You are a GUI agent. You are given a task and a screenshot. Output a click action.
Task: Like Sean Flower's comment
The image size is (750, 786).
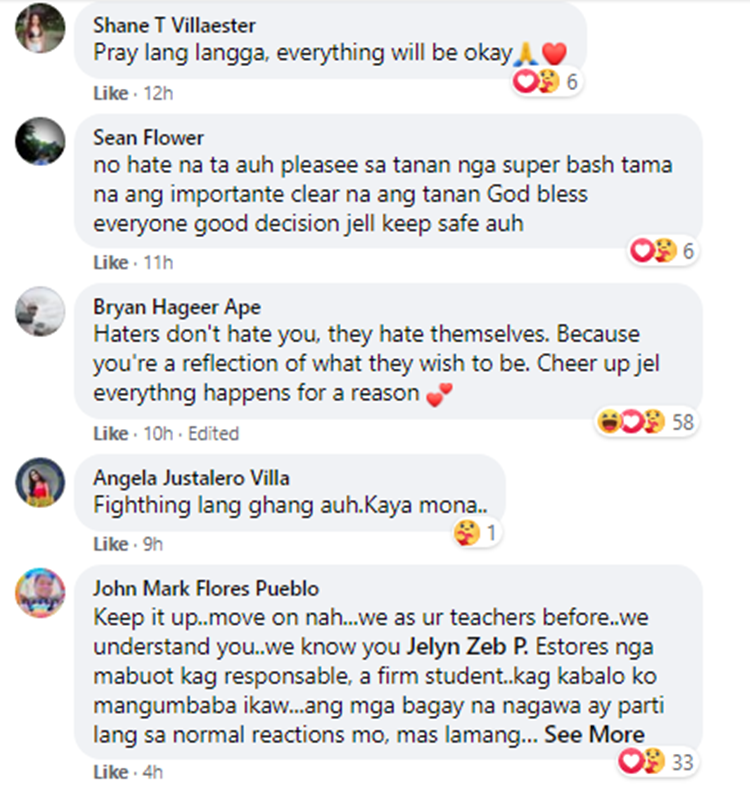pyautogui.click(x=111, y=262)
